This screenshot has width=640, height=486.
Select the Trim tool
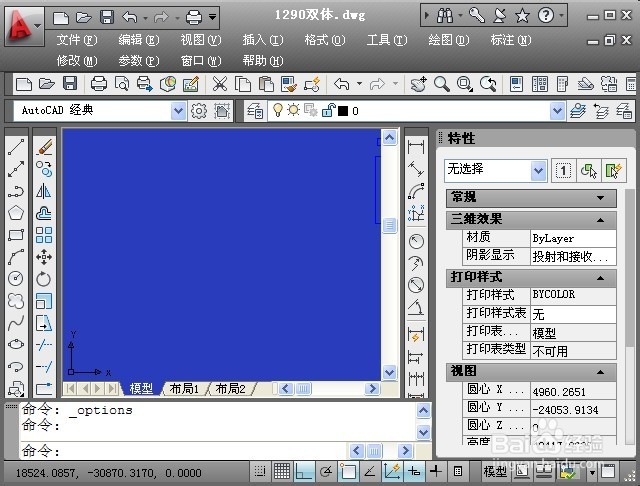[44, 345]
